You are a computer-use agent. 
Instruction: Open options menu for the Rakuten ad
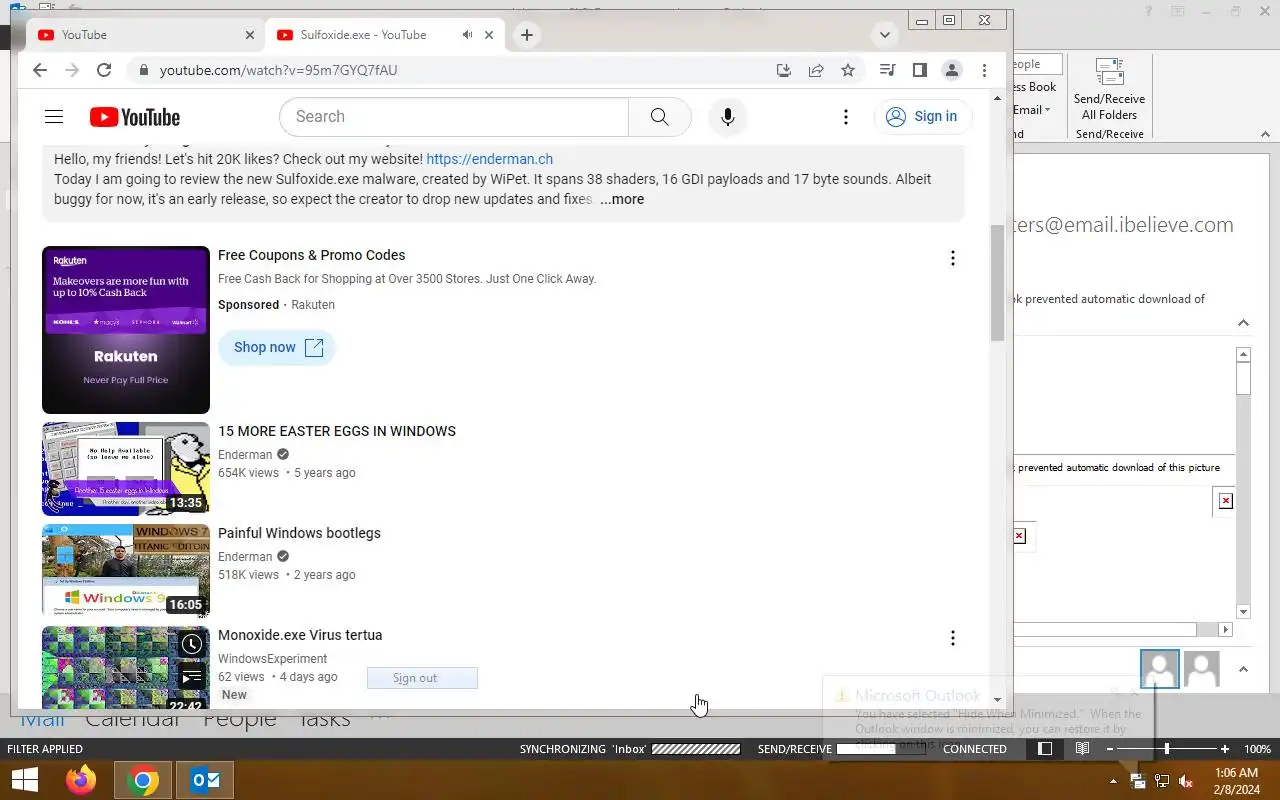[953, 258]
